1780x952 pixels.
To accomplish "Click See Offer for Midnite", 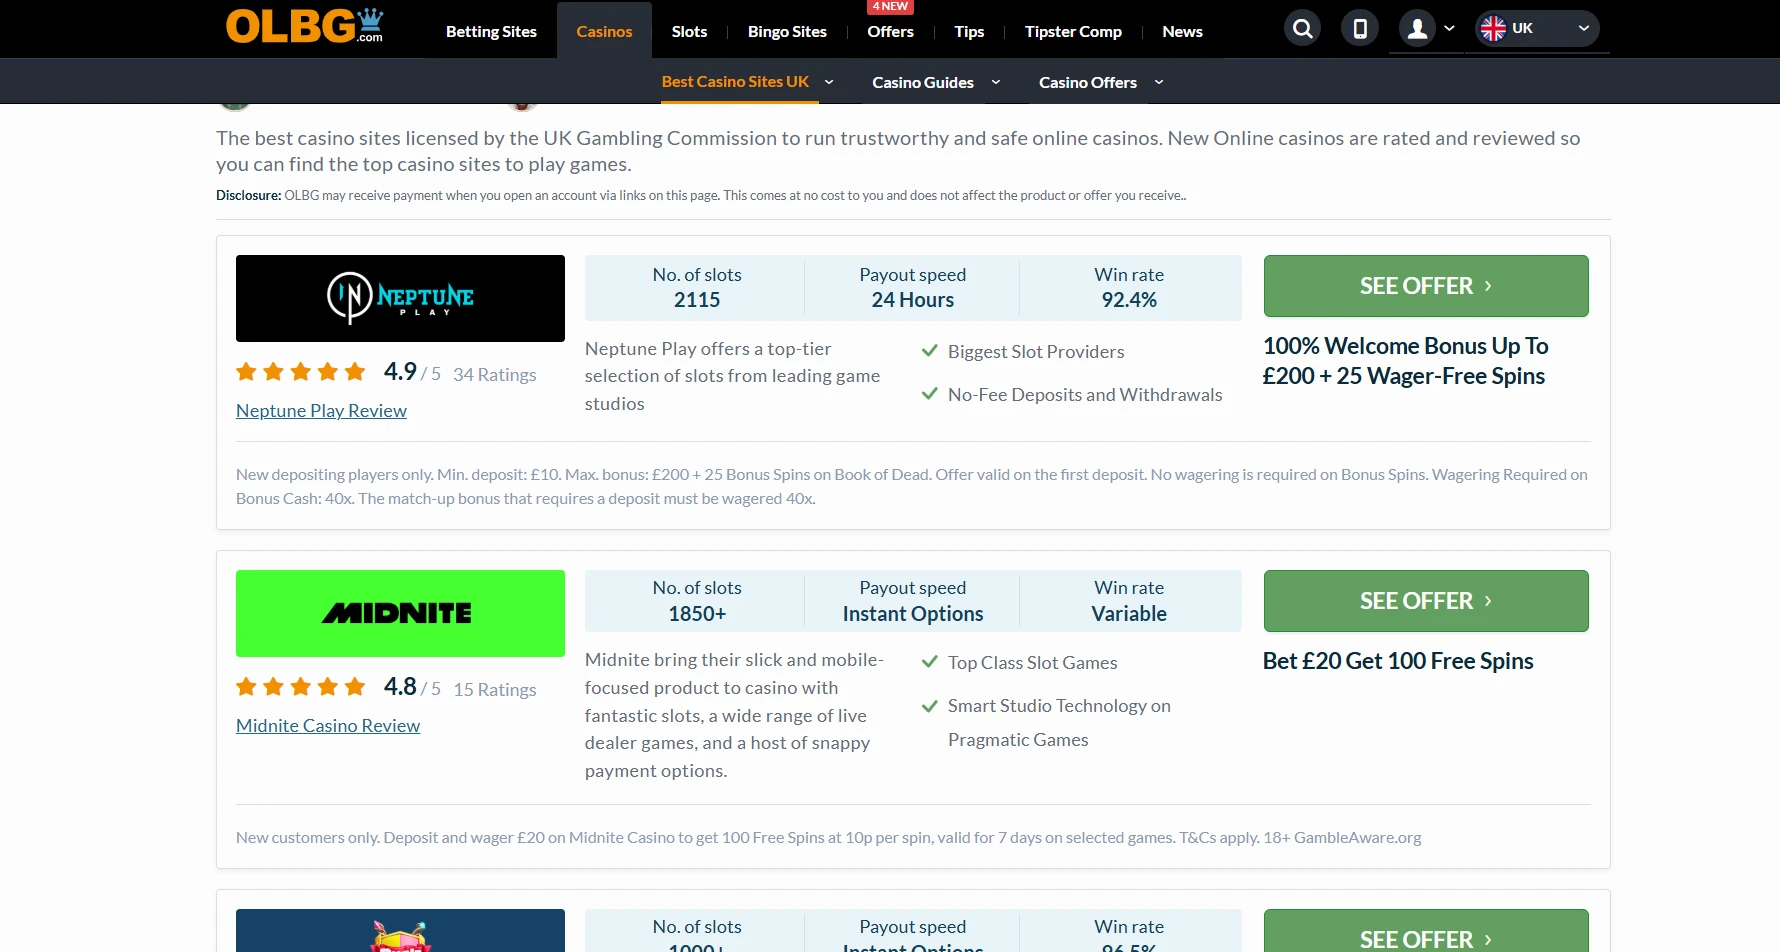I will point(1425,601).
